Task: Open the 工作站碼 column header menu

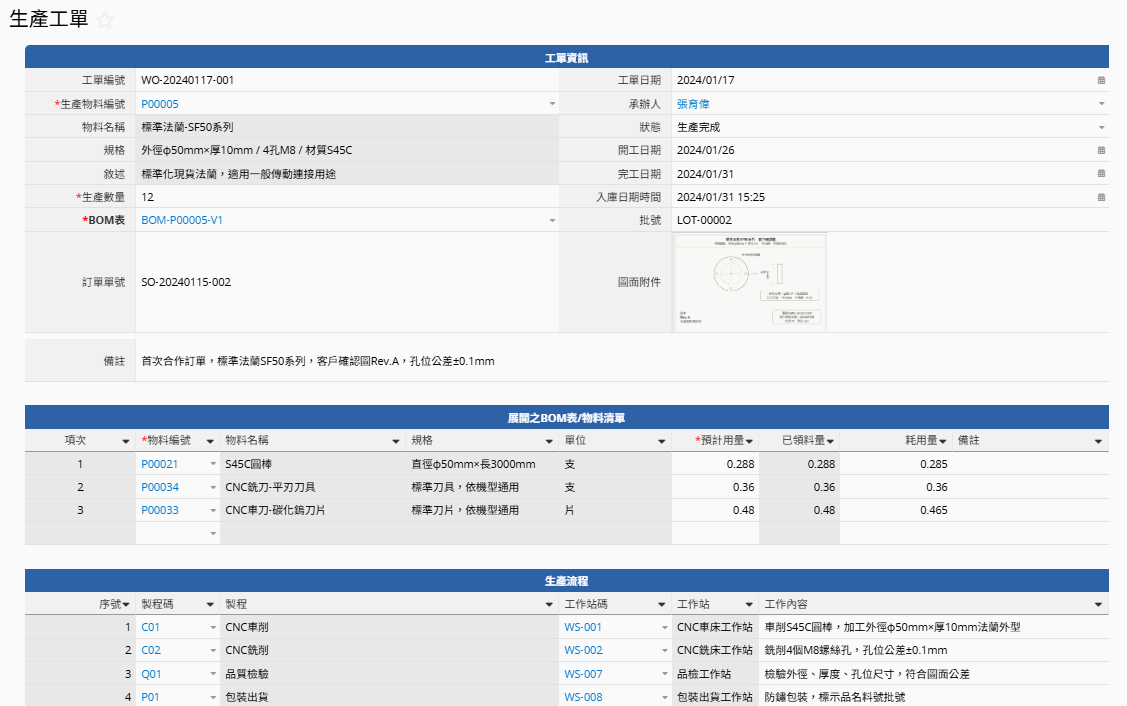Action: coord(661,604)
